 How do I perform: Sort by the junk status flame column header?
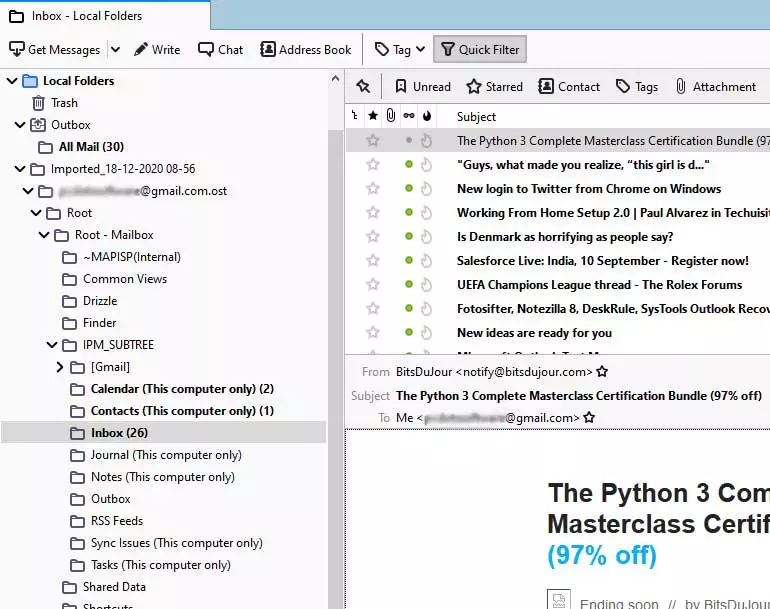pos(427,116)
